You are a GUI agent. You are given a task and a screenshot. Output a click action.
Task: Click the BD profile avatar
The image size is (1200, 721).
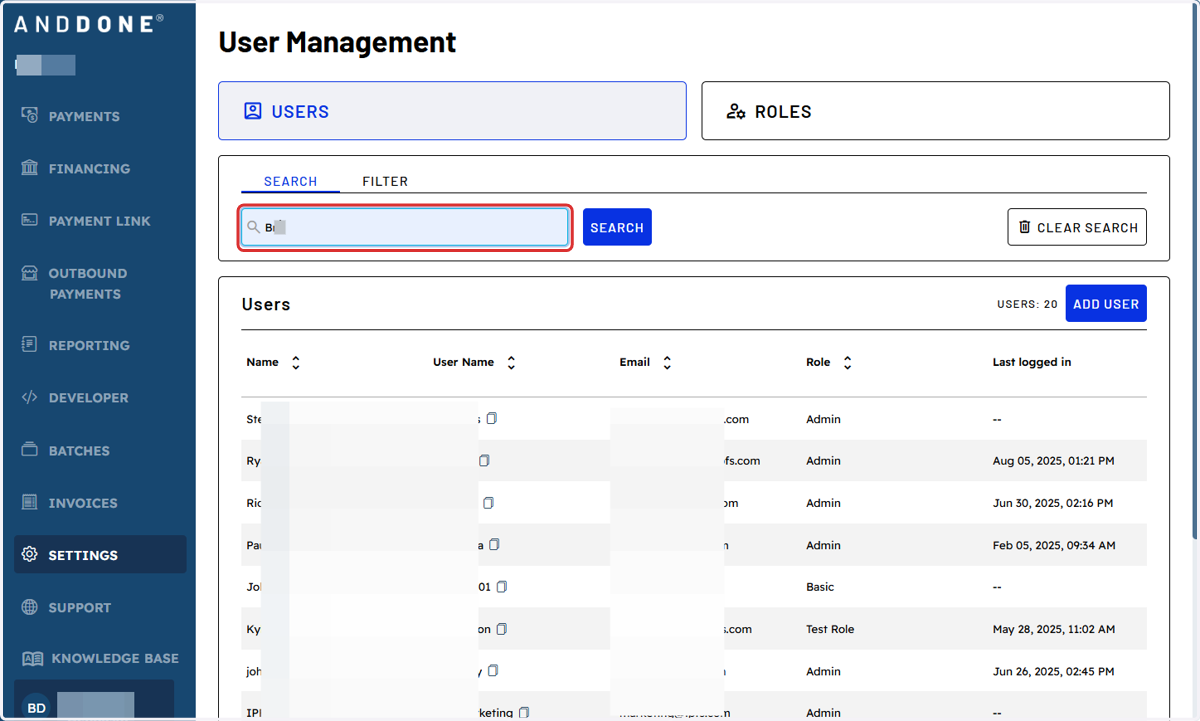pos(36,708)
